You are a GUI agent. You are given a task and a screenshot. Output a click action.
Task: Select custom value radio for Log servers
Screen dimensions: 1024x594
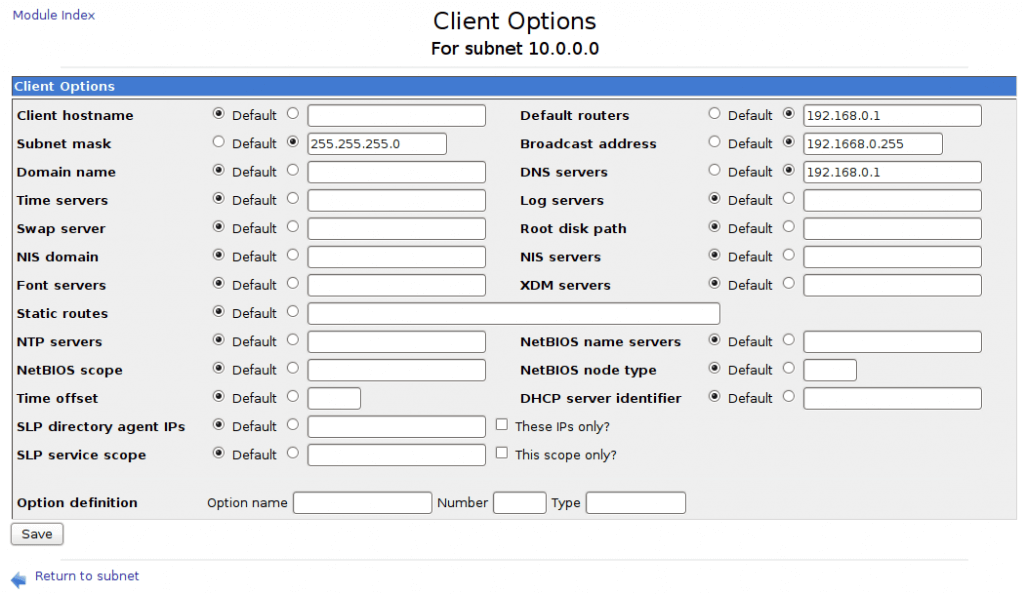[789, 199]
